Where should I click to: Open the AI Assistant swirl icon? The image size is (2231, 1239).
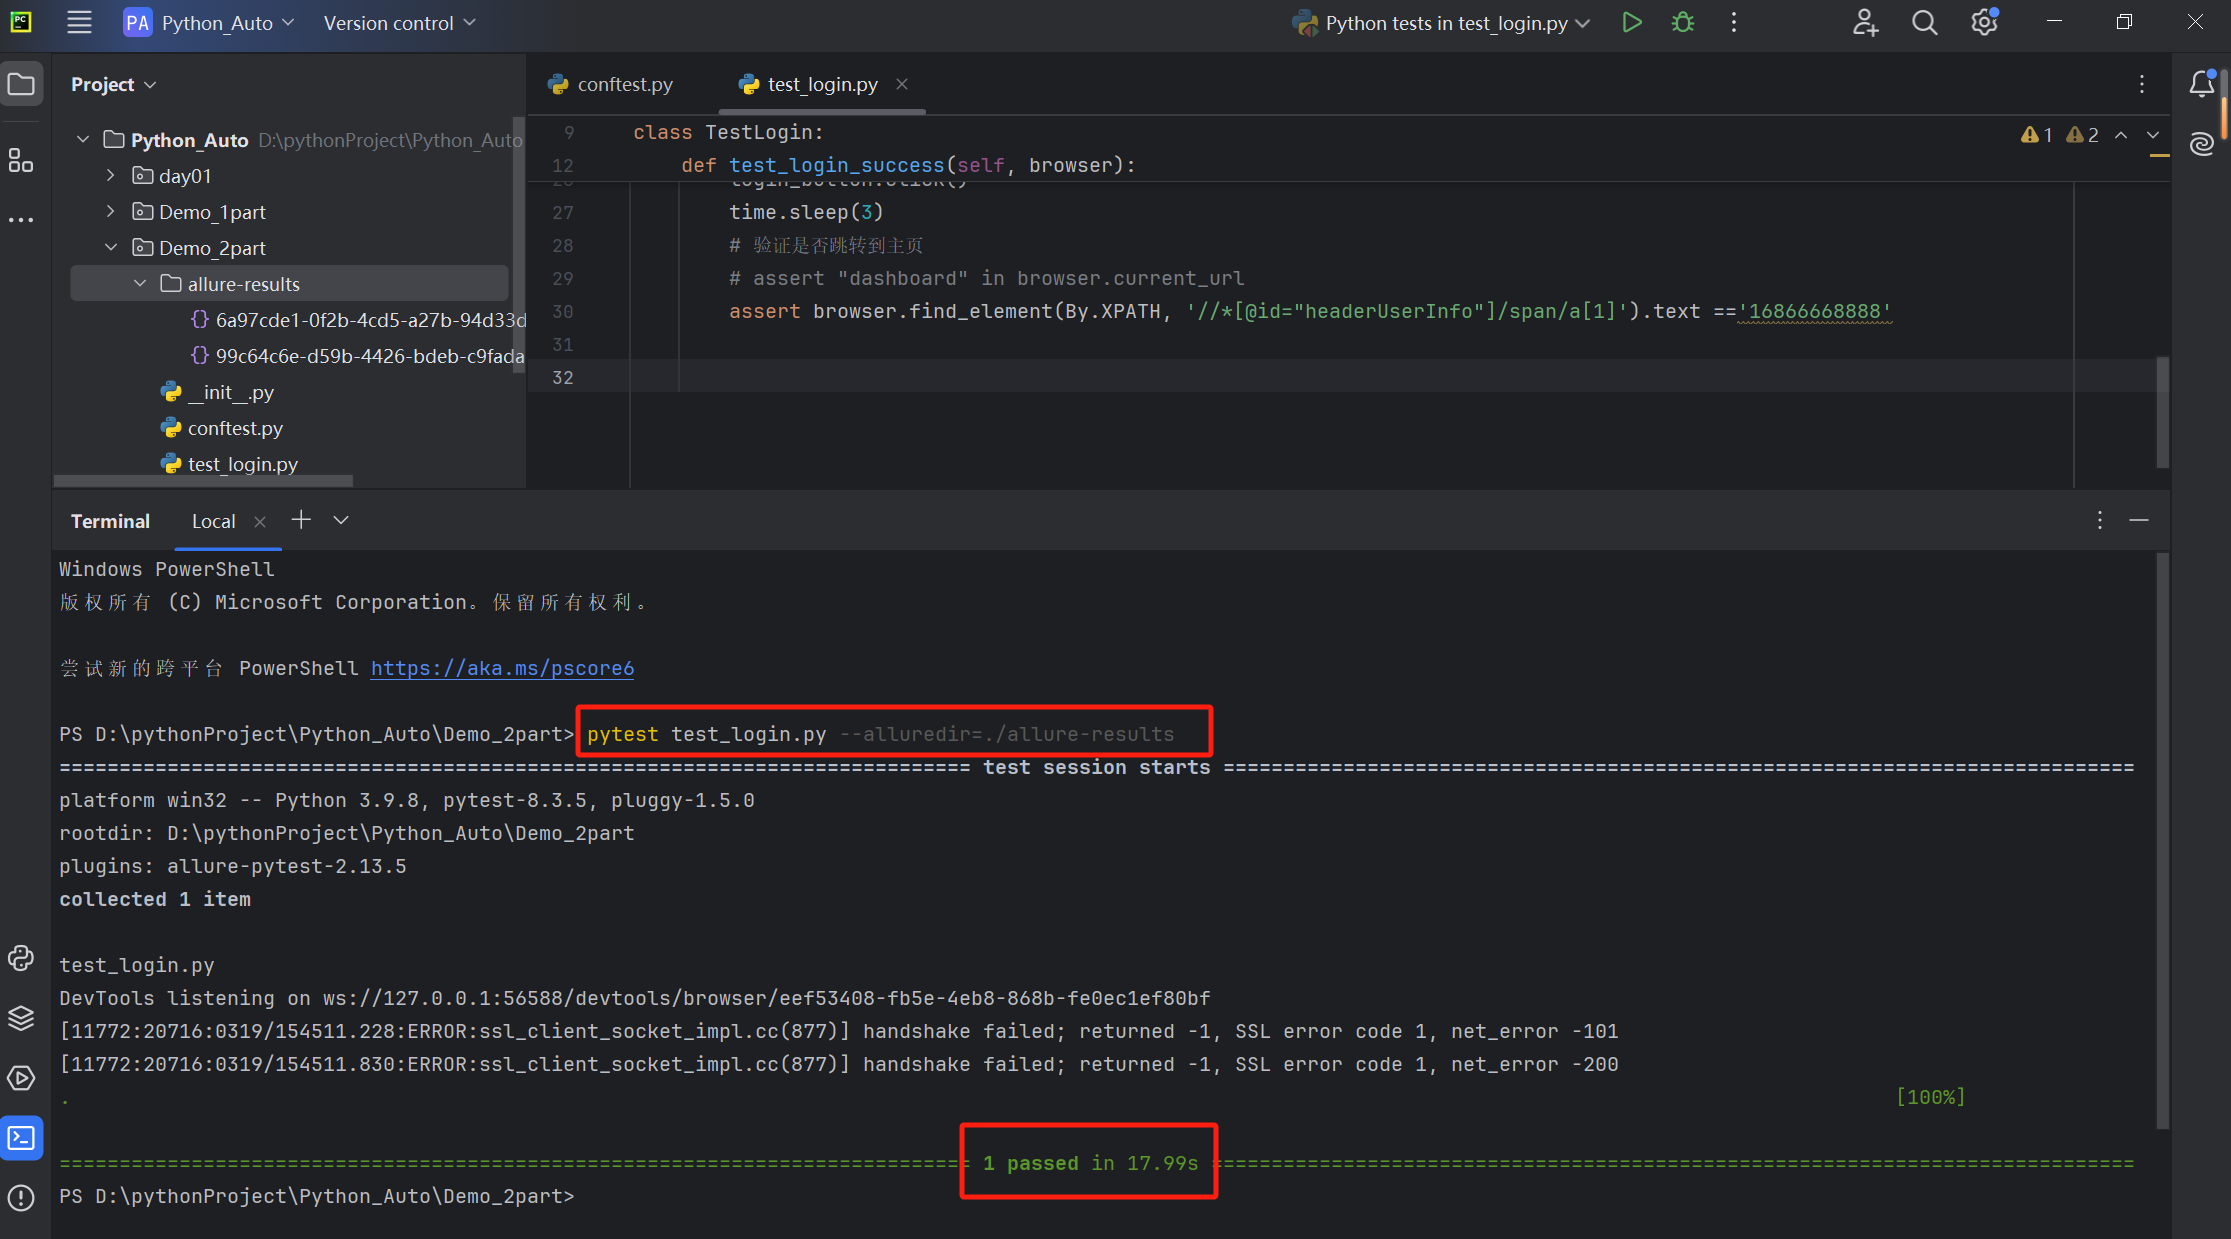pyautogui.click(x=2202, y=144)
